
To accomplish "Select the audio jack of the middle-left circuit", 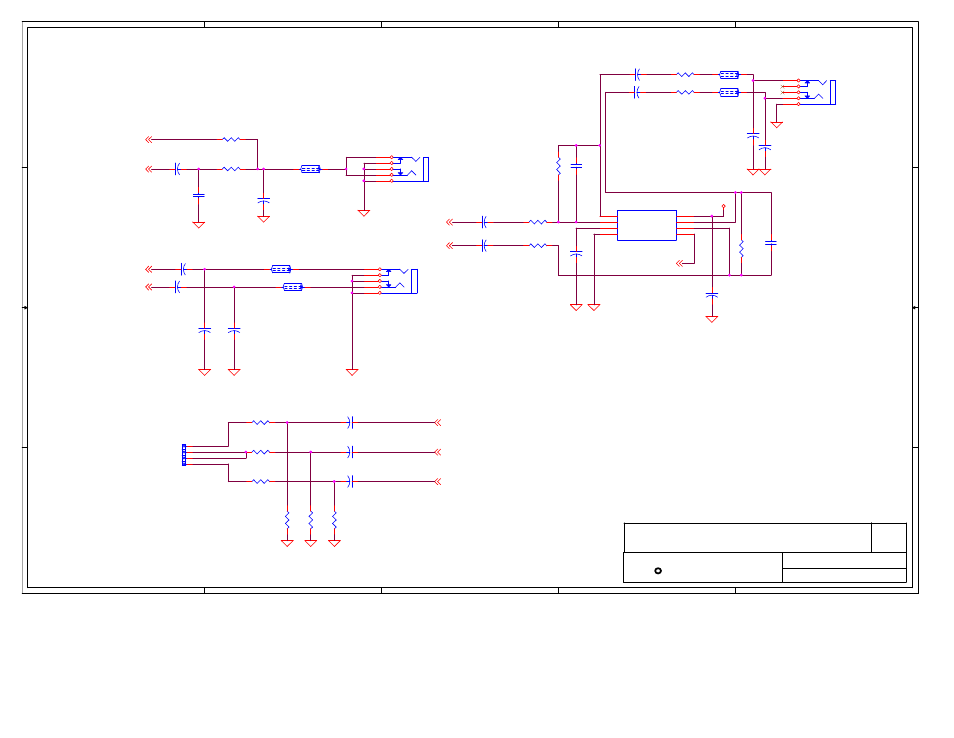I will tap(399, 281).
